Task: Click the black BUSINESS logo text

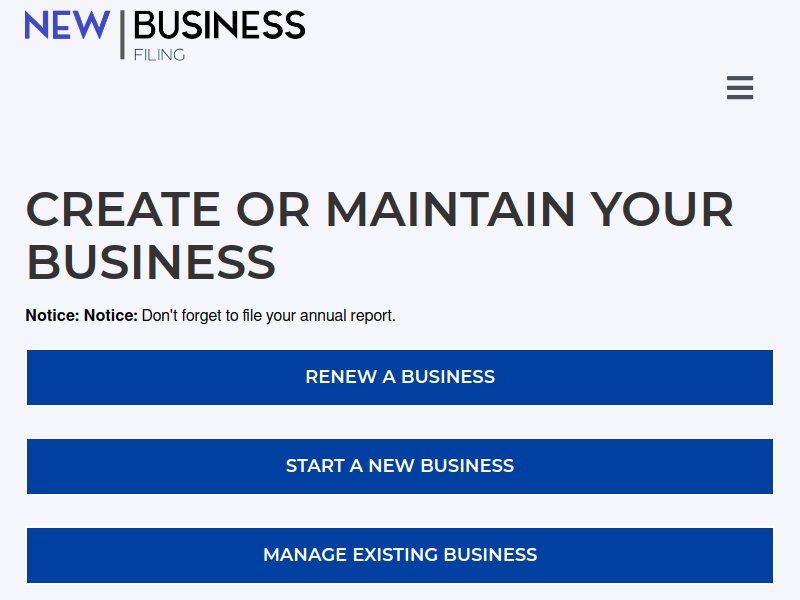Action: tap(219, 25)
